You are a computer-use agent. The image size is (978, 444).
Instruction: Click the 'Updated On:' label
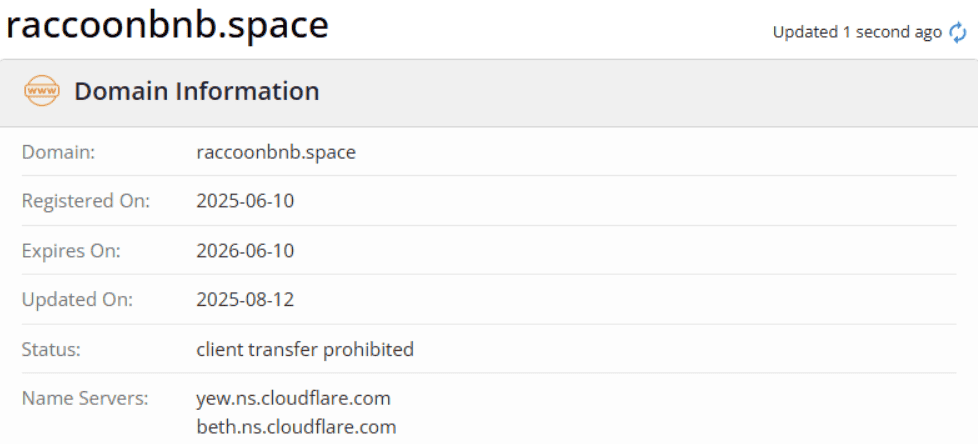tap(77, 300)
